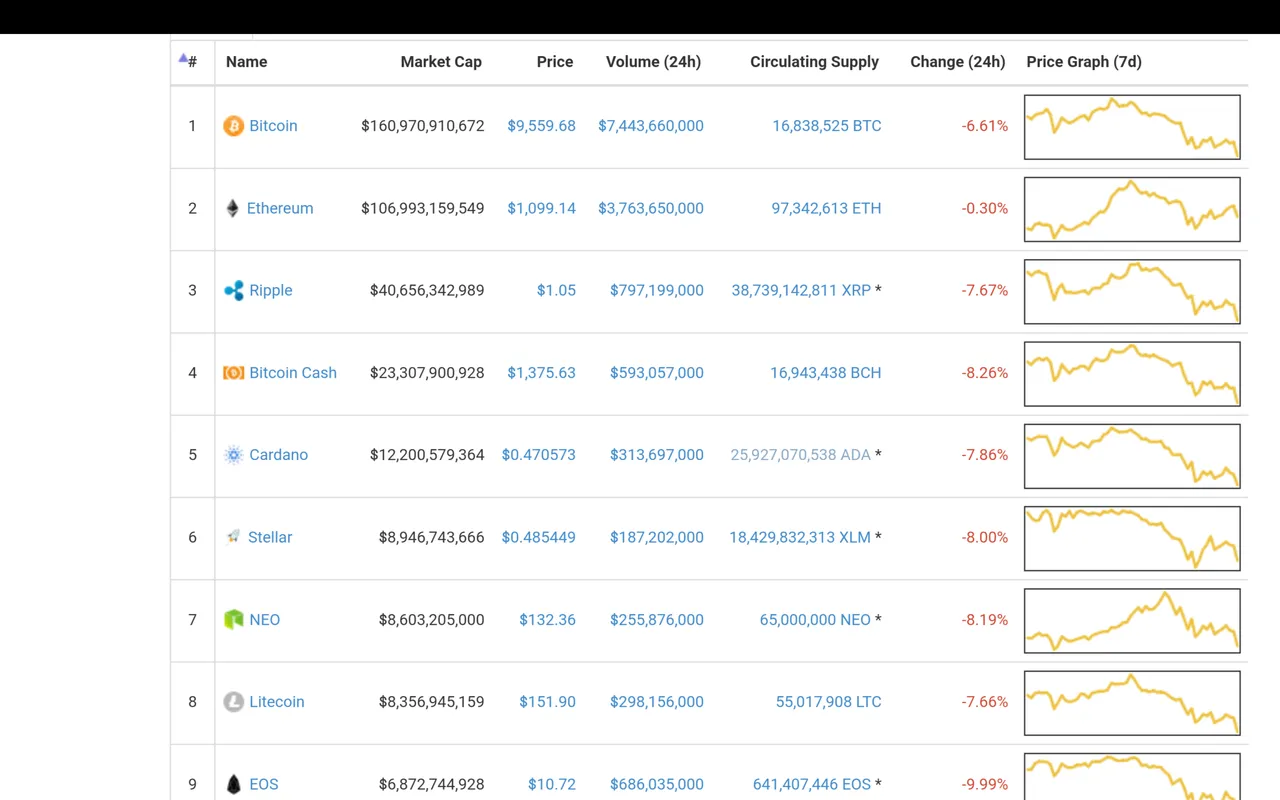Open the EOS name link
This screenshot has width=1280, height=800.
click(264, 784)
